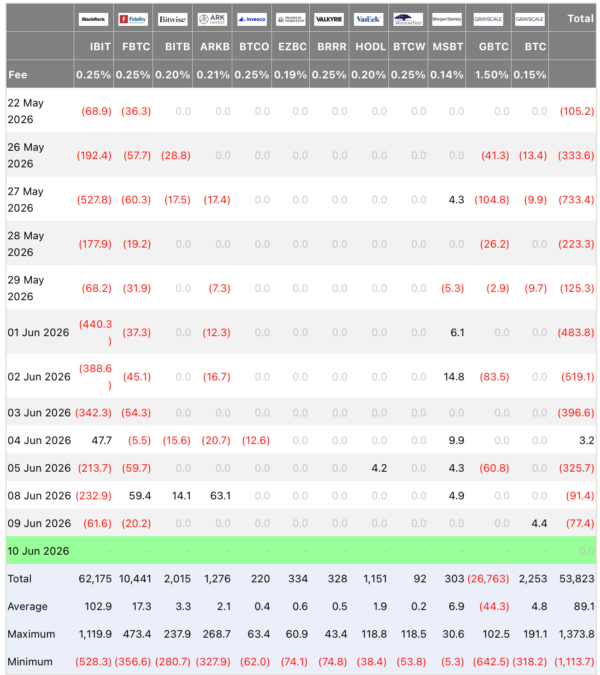Click the 27 May total (733.4)
The height and width of the screenshot is (675, 600).
576,200
